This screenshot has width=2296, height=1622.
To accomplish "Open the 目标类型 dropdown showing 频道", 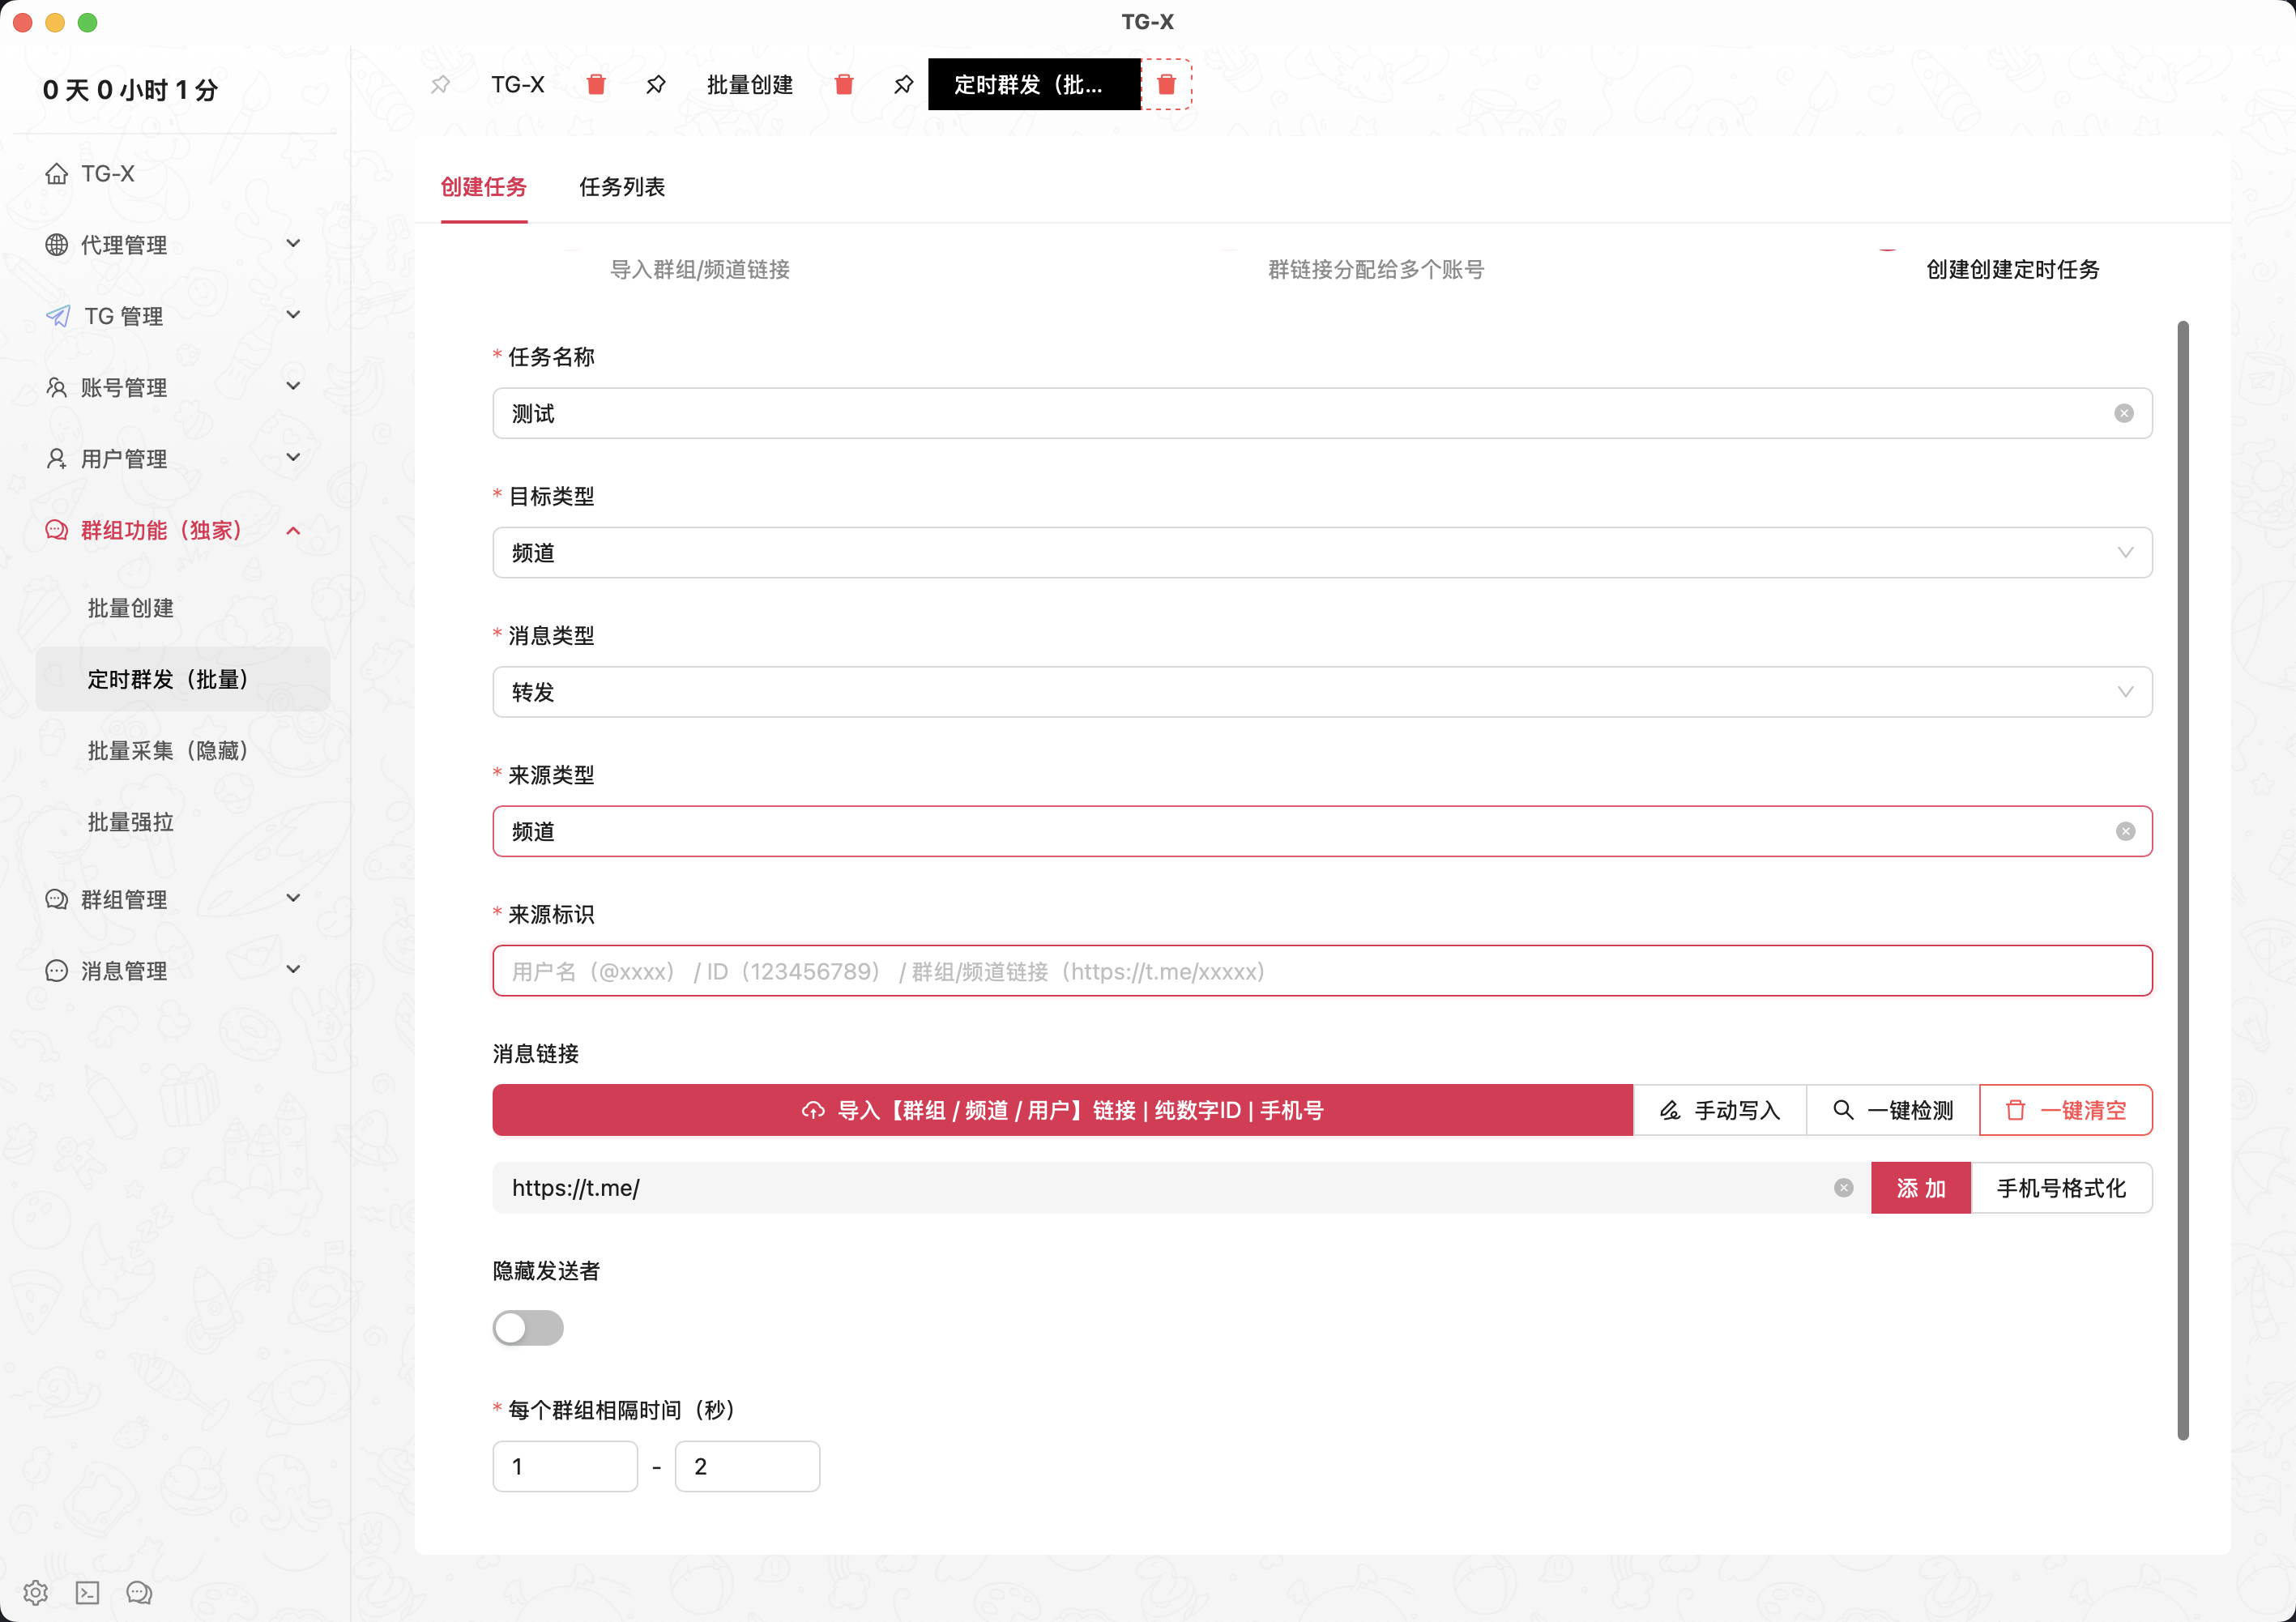I will (1322, 553).
